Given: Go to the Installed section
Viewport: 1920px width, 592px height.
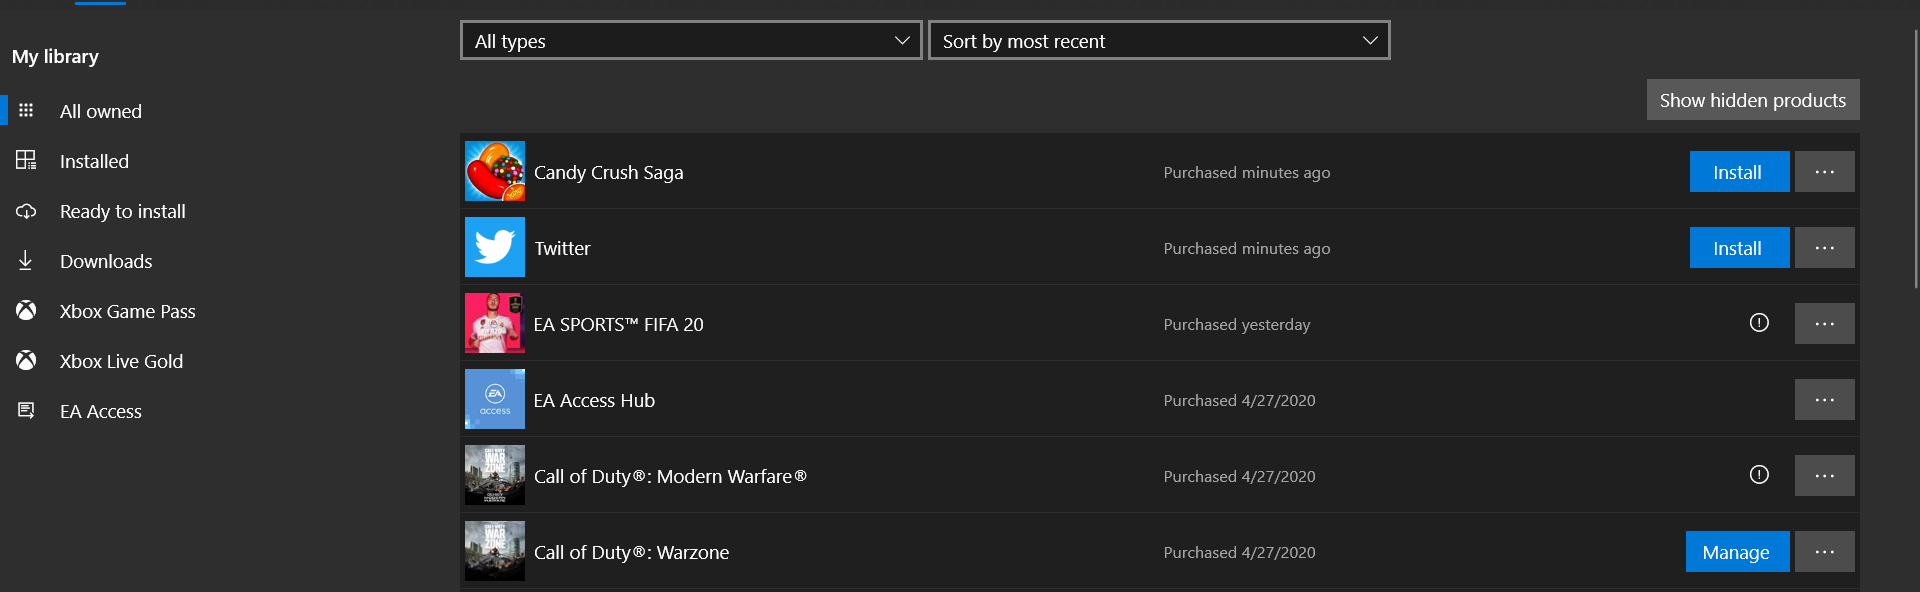Looking at the screenshot, I should pos(94,161).
